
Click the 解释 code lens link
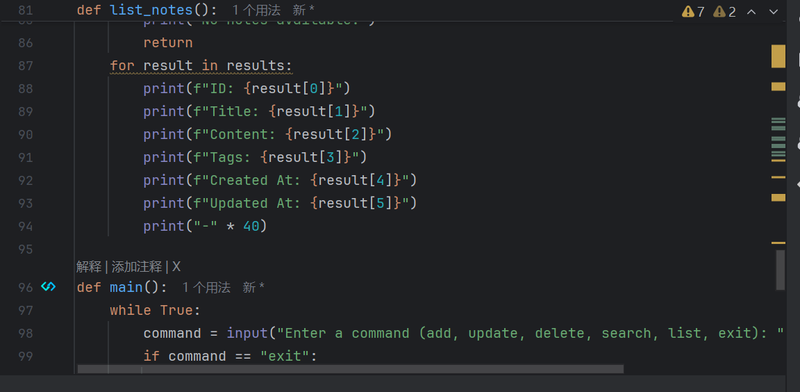(x=89, y=266)
